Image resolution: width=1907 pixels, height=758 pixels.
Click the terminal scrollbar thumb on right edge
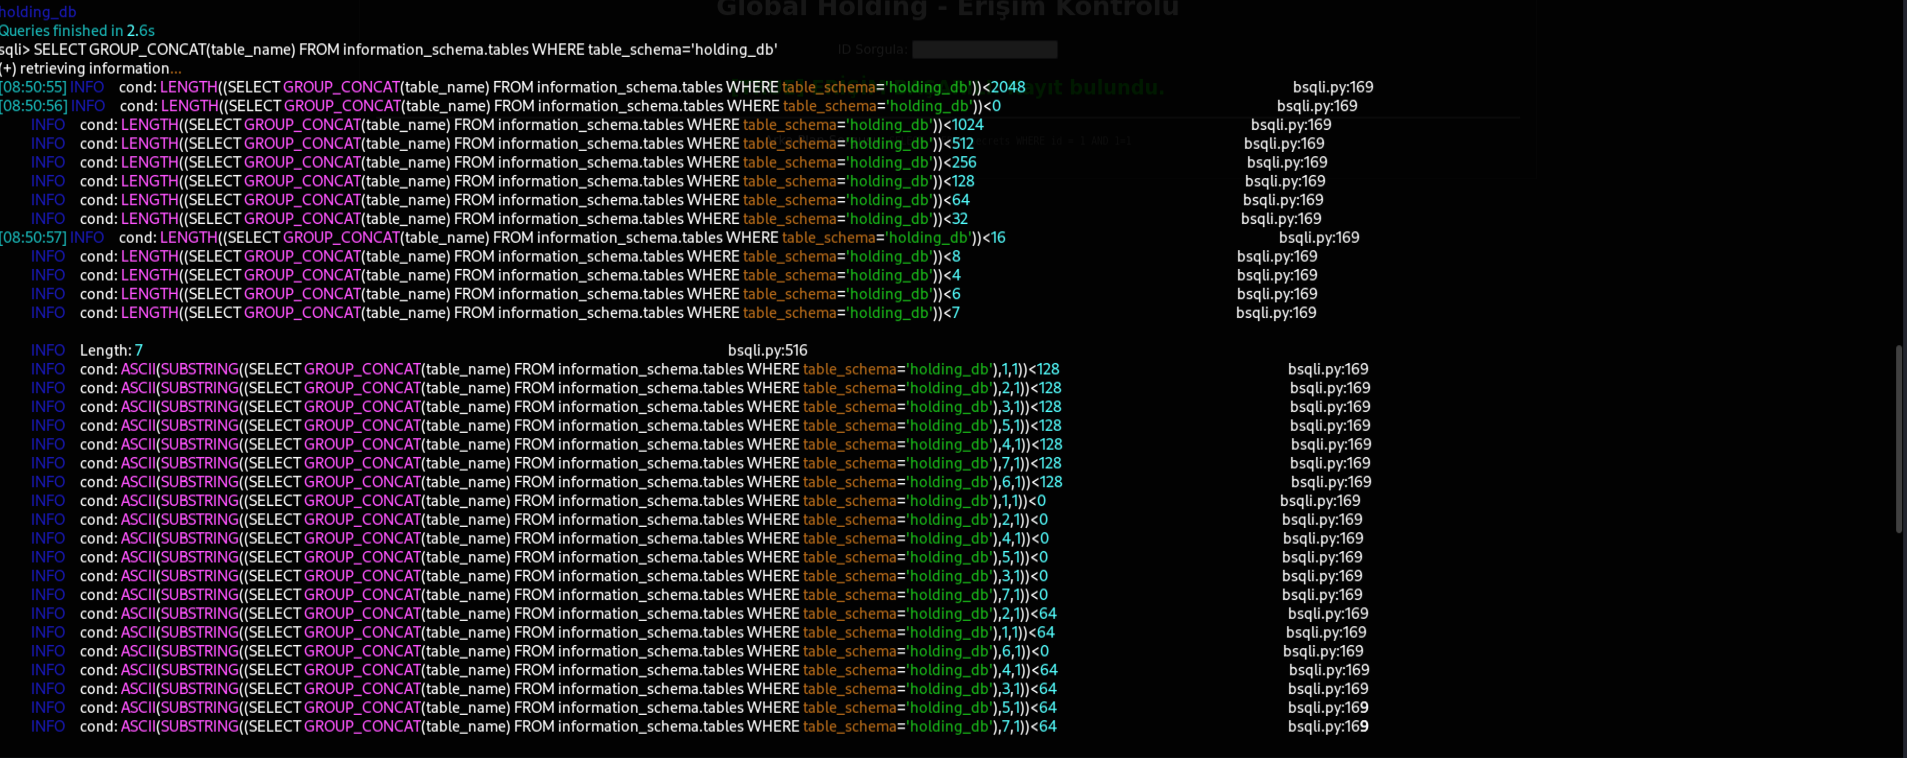tap(1899, 439)
